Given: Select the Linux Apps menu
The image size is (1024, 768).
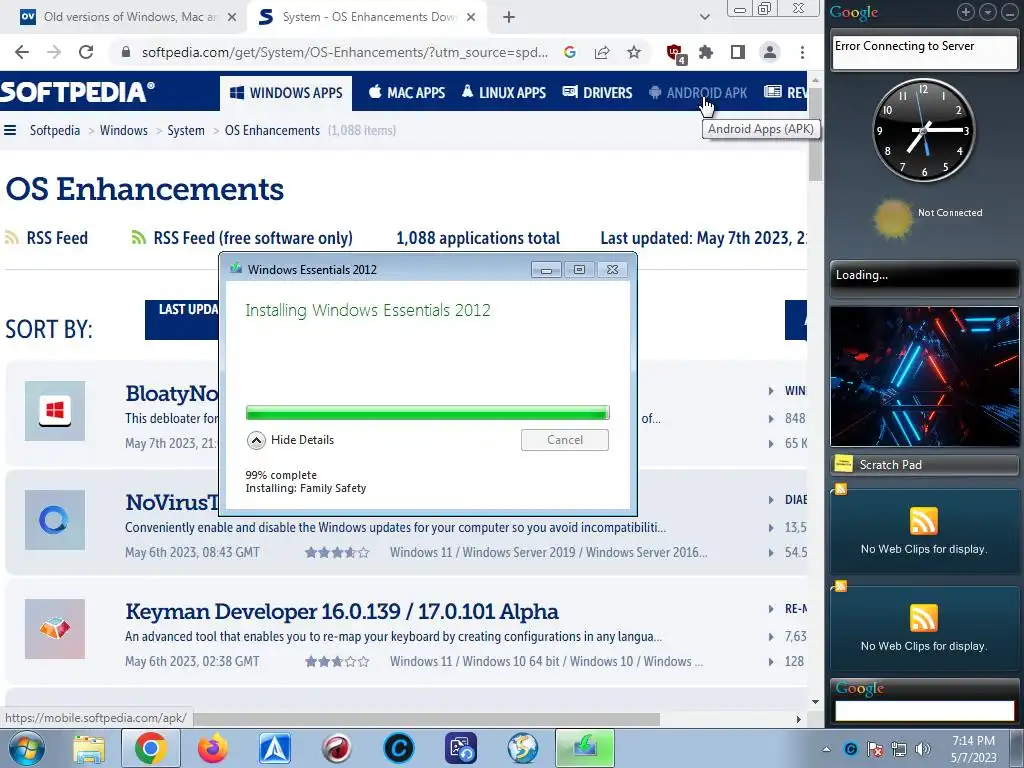Looking at the screenshot, I should point(504,93).
